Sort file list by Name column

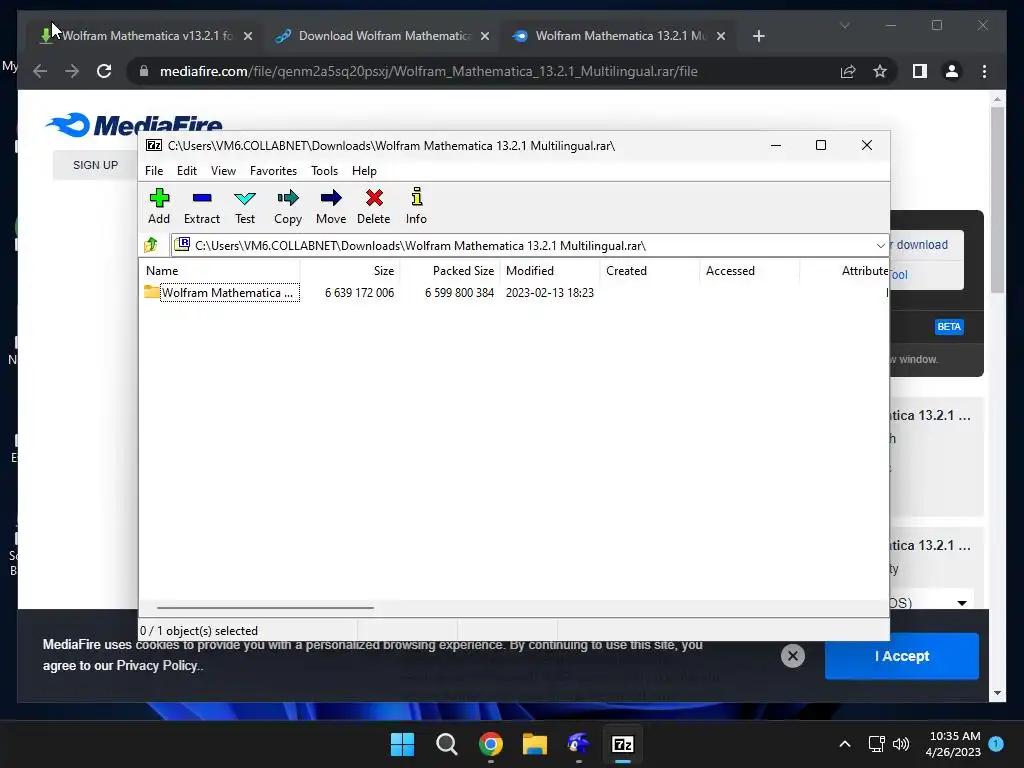click(x=220, y=270)
